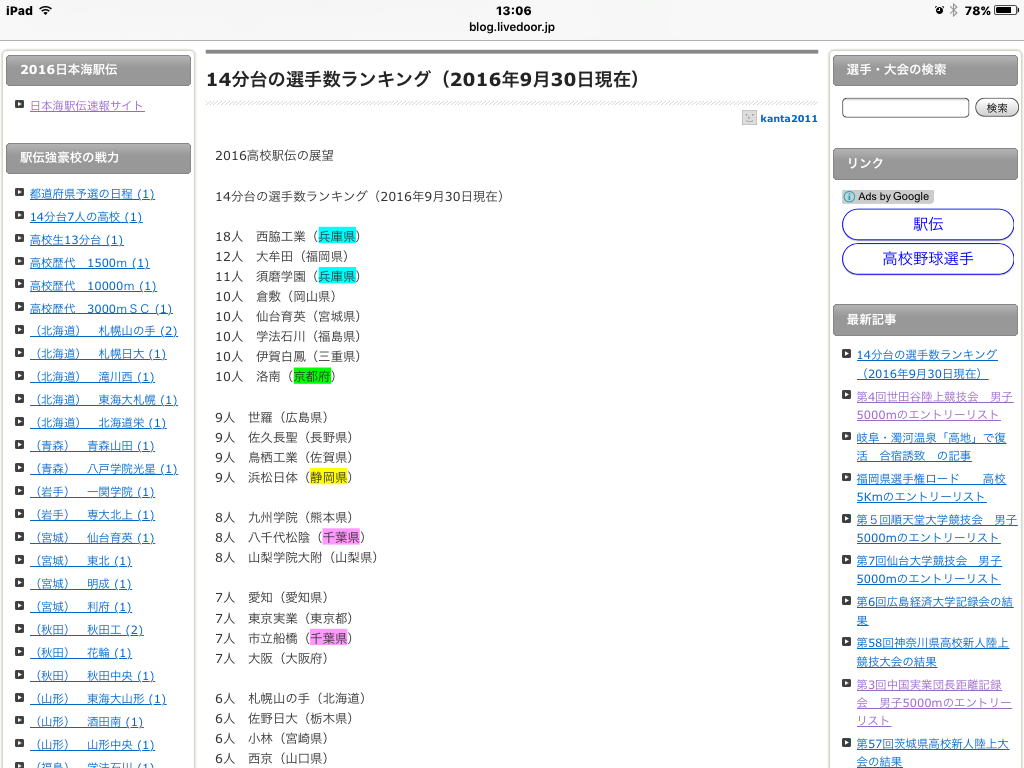Open sidebar link (青森) 八戸学院光星 (1)
This screenshot has width=1024, height=768.
click(104, 468)
